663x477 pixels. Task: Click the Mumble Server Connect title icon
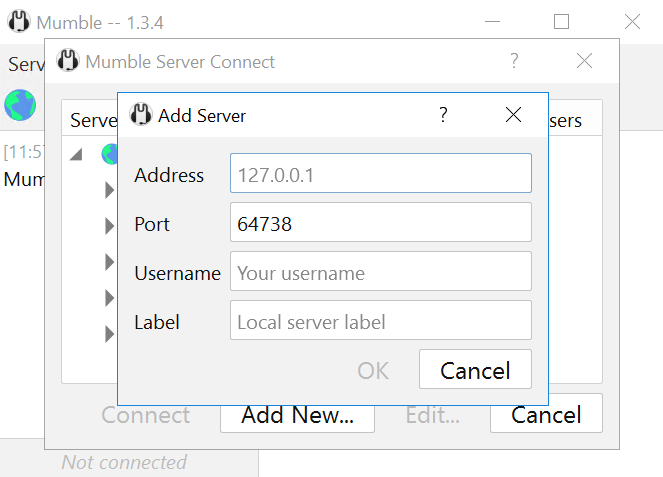pos(68,60)
